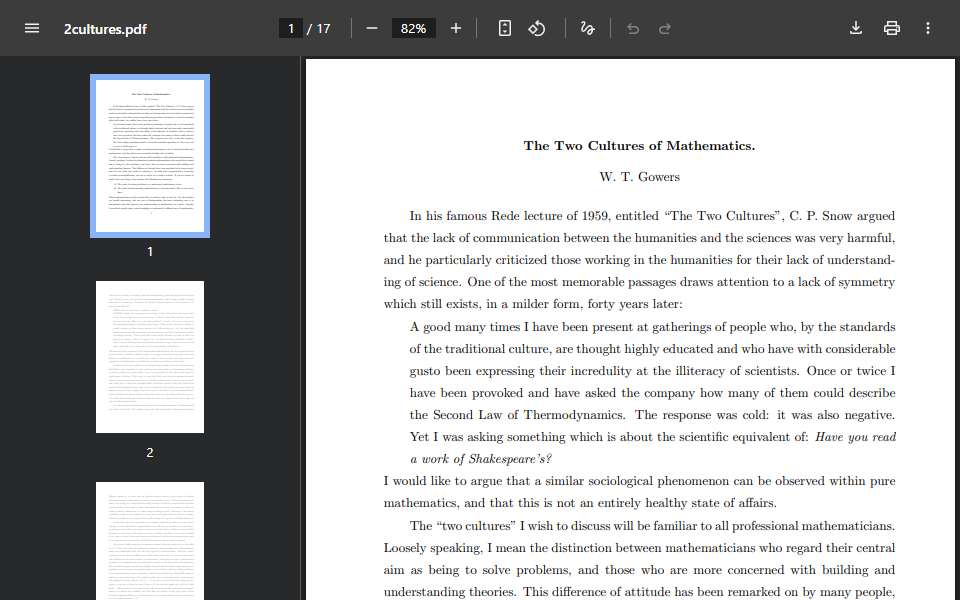960x600 pixels.
Task: Download the 2cultures.pdf file
Action: pos(856,28)
